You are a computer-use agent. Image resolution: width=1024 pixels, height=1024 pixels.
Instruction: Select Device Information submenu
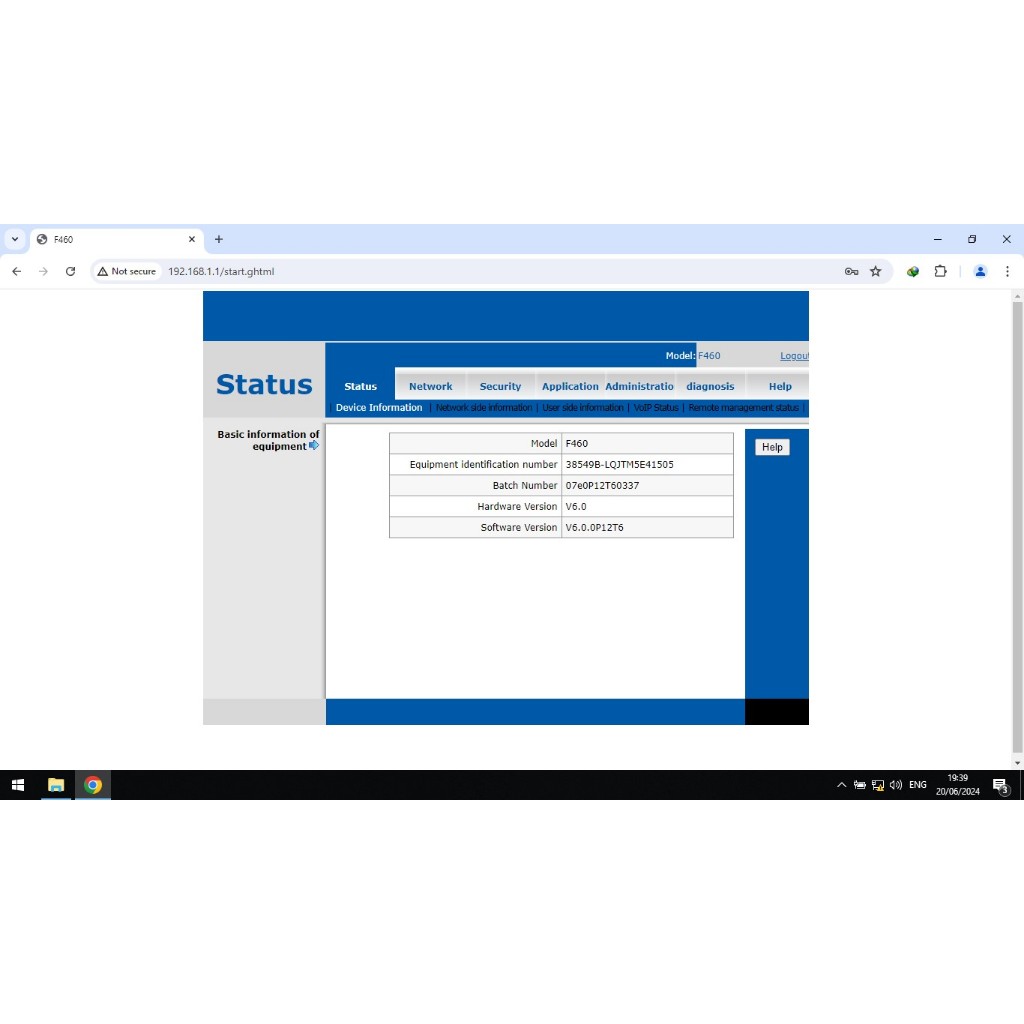point(379,408)
